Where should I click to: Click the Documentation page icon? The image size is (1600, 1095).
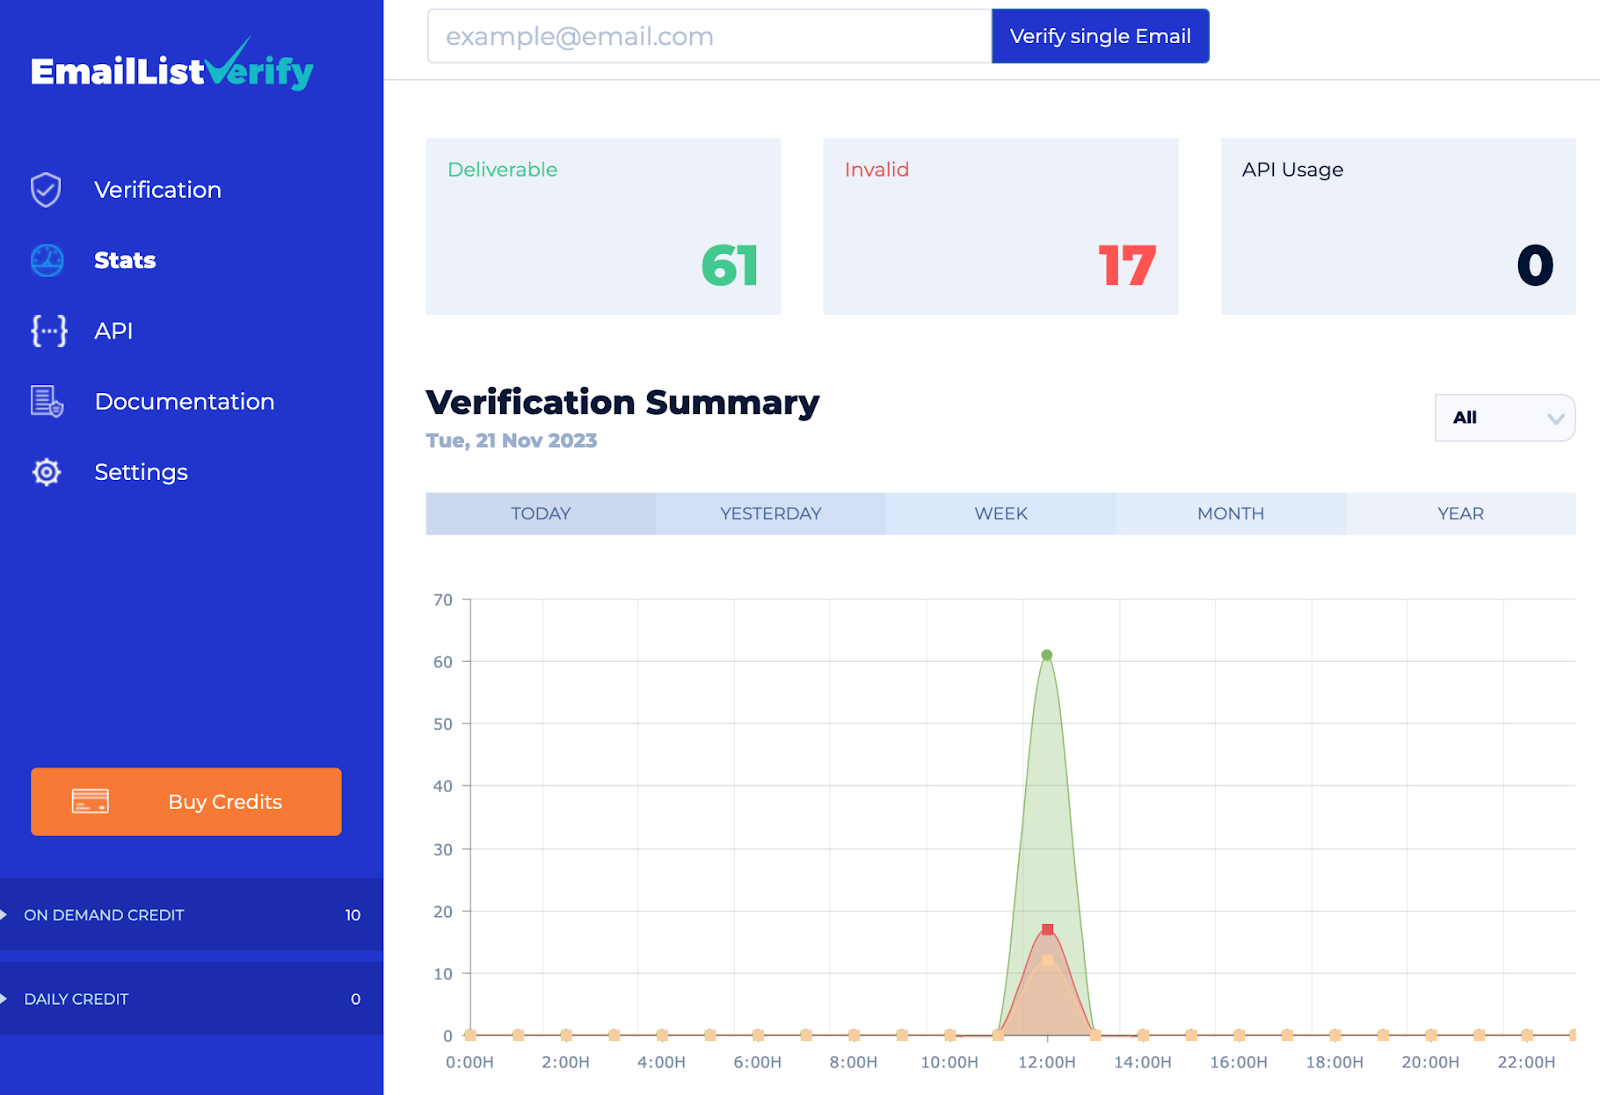click(x=47, y=401)
